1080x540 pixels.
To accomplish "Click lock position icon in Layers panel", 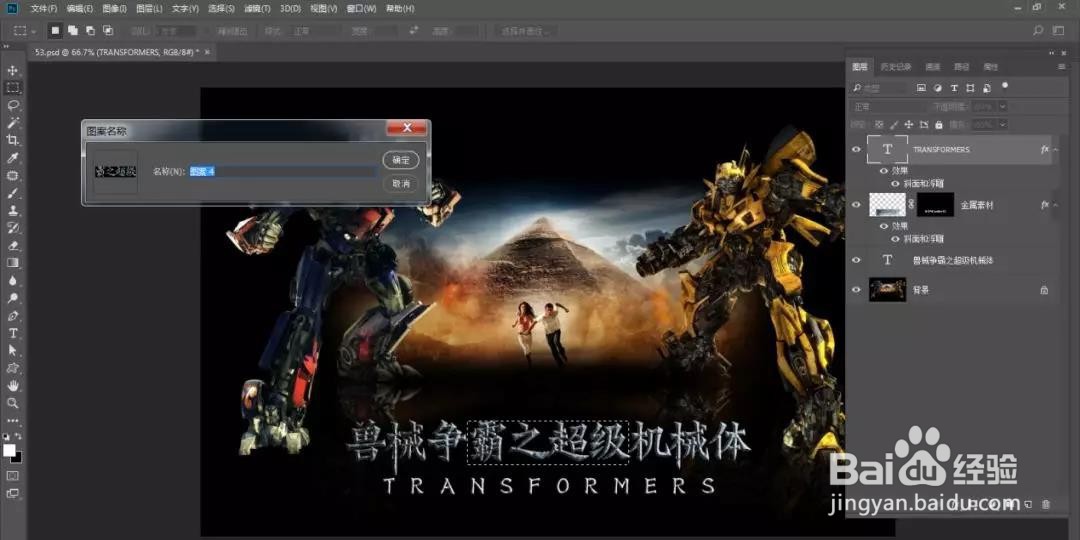I will click(908, 125).
